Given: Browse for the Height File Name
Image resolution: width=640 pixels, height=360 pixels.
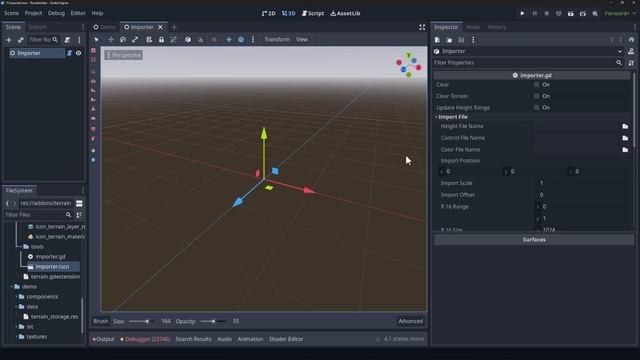Looking at the screenshot, I should click(625, 127).
